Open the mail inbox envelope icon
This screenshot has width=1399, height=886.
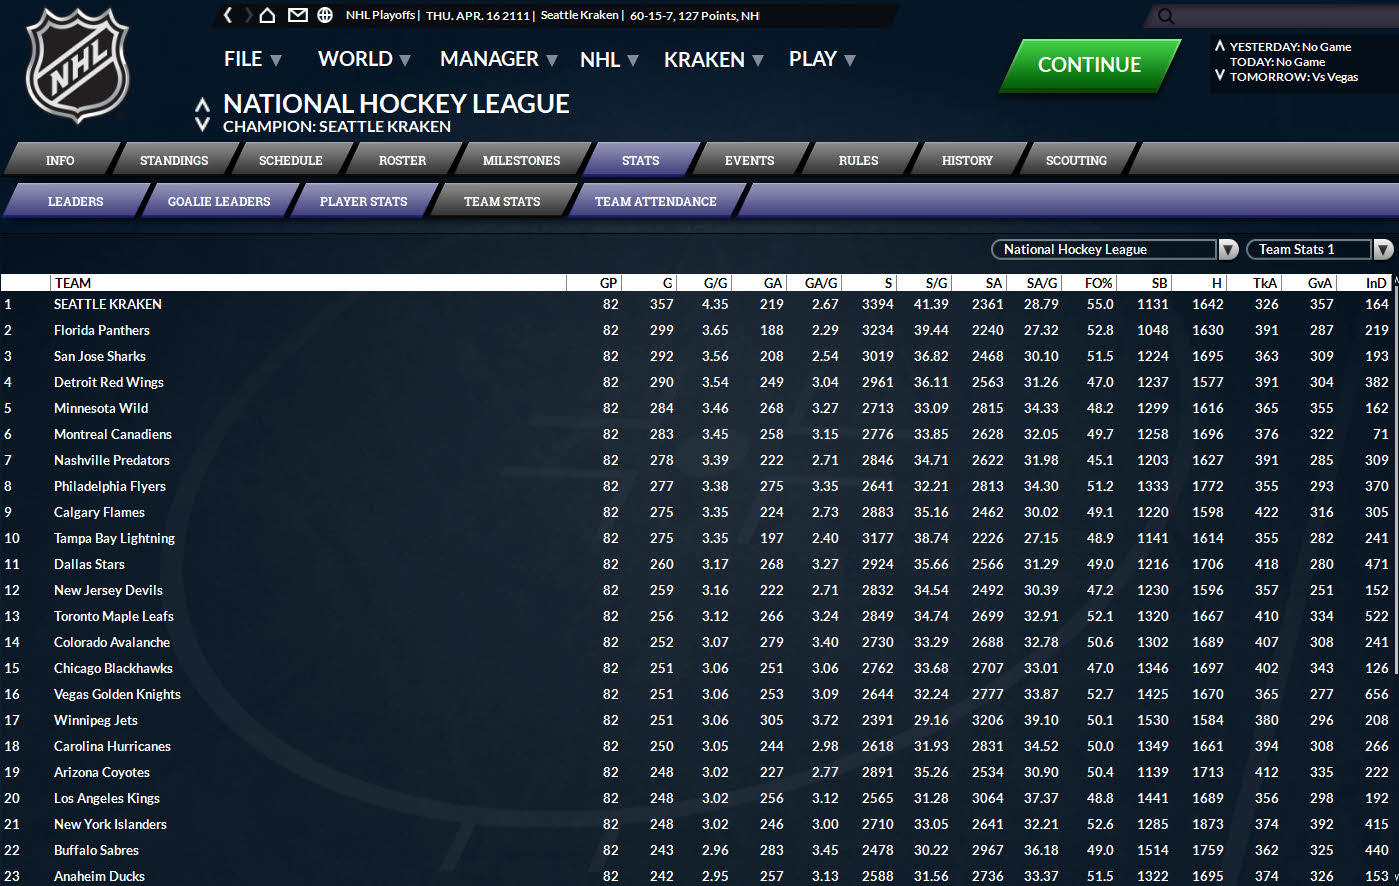(297, 15)
